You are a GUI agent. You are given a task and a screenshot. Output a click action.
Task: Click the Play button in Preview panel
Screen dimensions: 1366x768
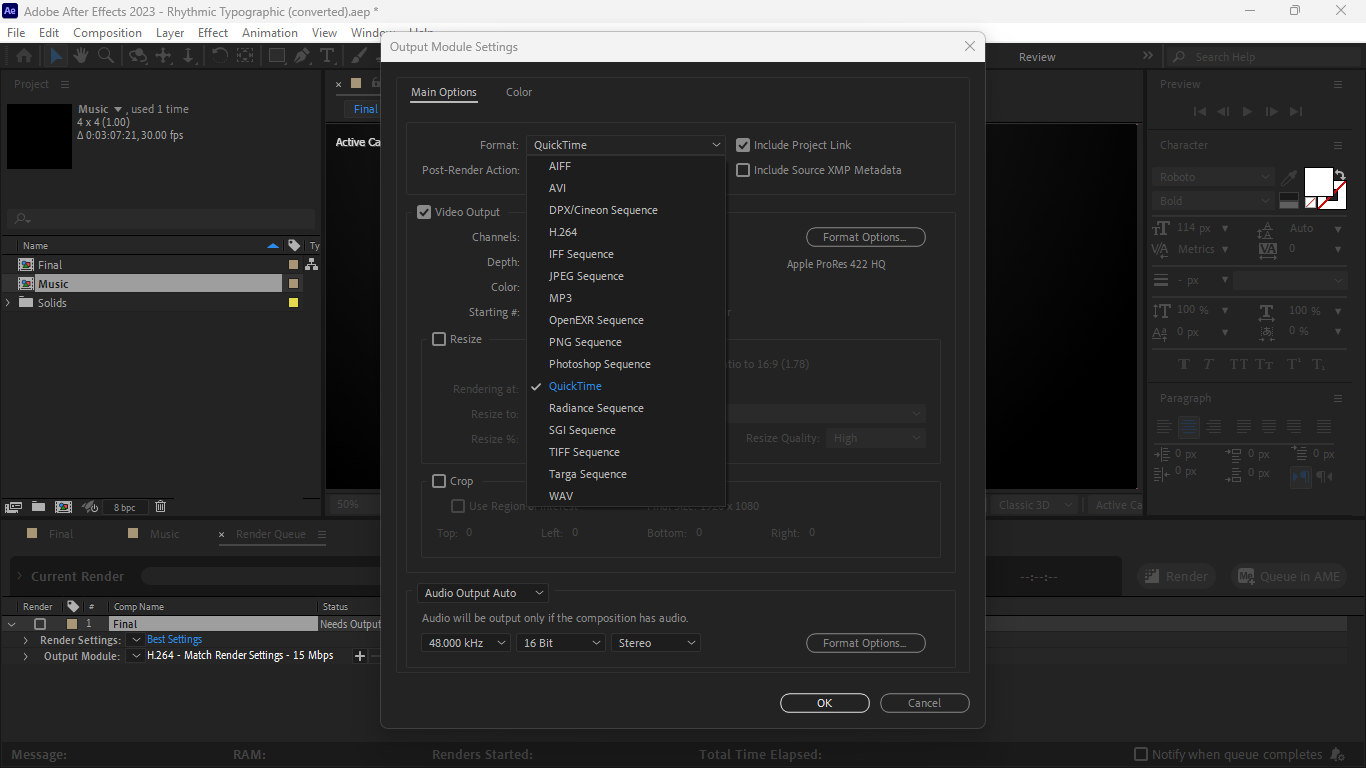(1247, 112)
